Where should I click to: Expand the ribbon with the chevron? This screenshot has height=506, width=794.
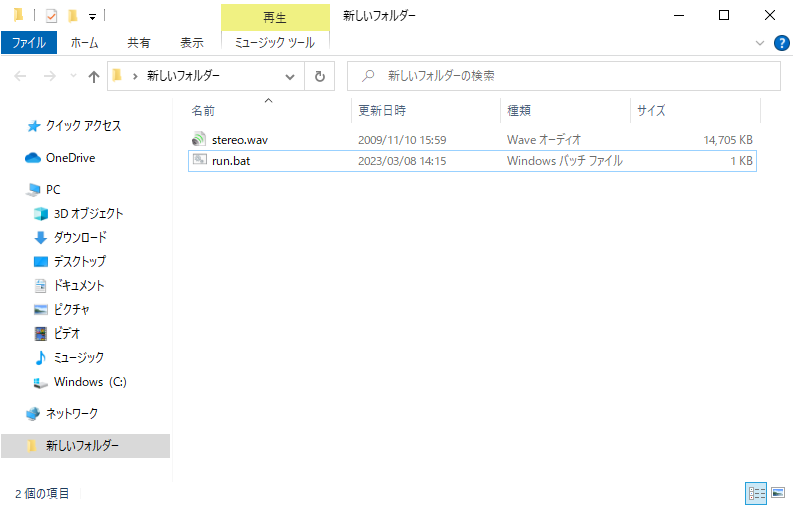(x=760, y=43)
